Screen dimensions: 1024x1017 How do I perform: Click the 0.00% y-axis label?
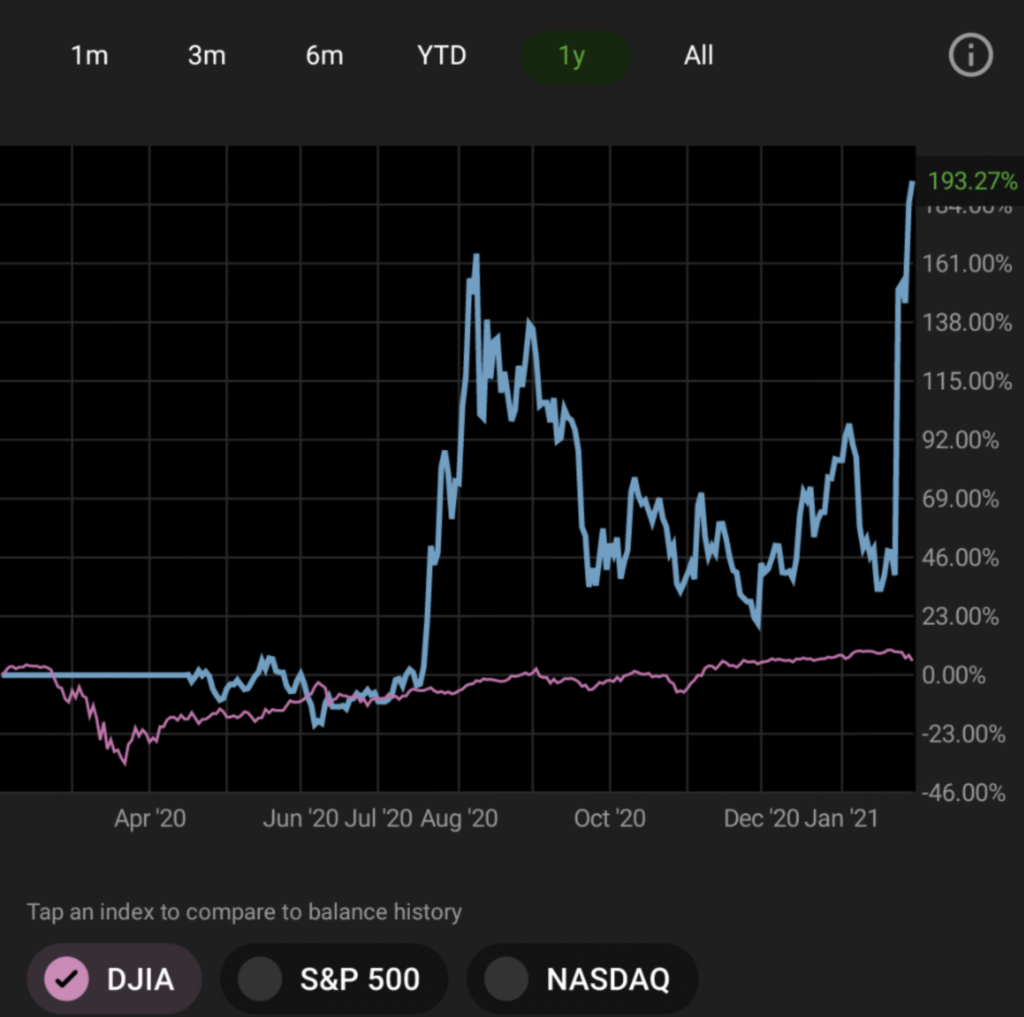(x=964, y=676)
